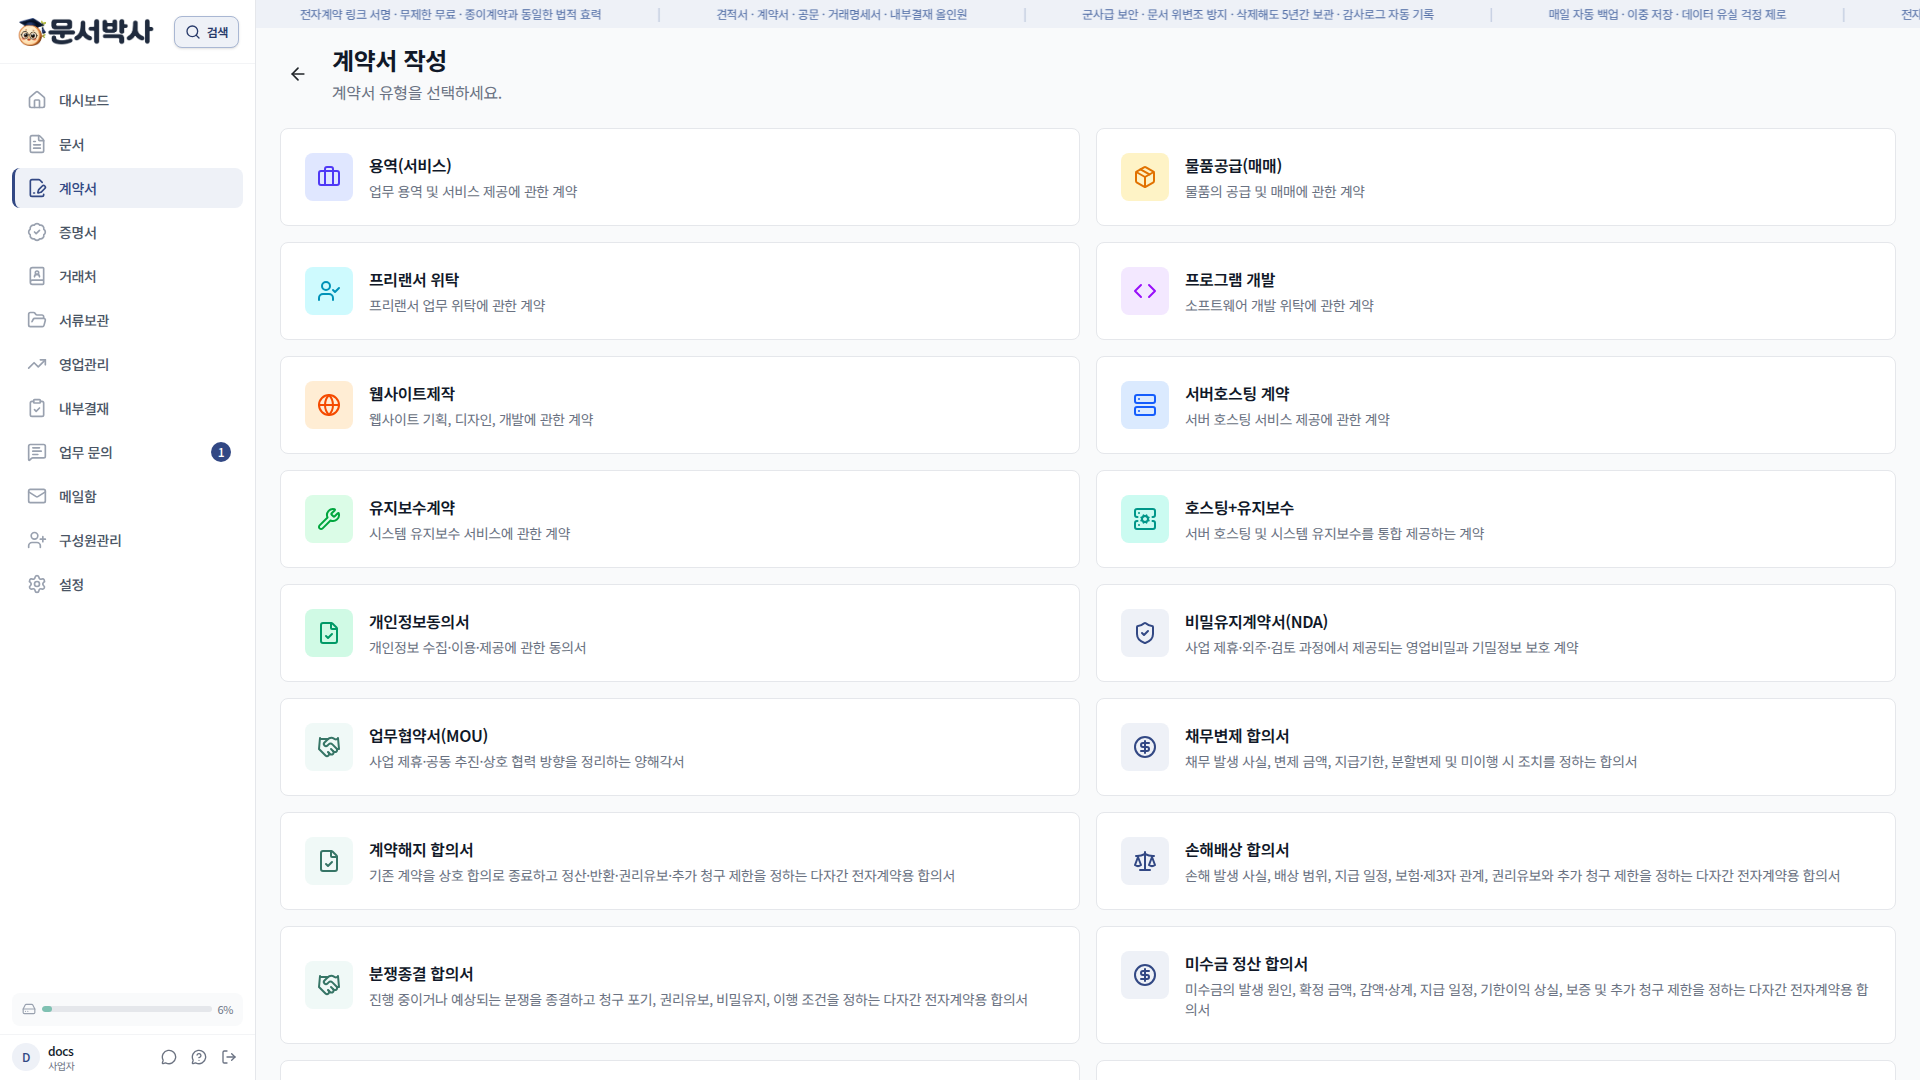This screenshot has width=1920, height=1080.
Task: Click the 6% storage usage bar
Action: 127,1009
